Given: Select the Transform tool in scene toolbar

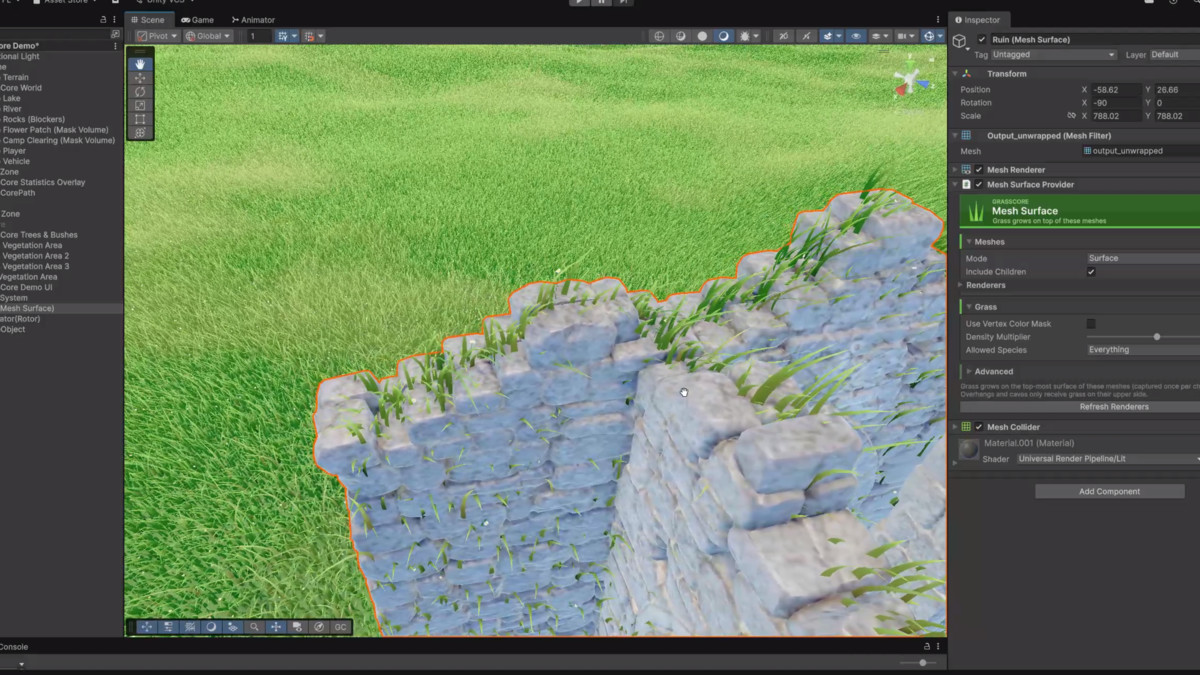Looking at the screenshot, I should point(140,132).
